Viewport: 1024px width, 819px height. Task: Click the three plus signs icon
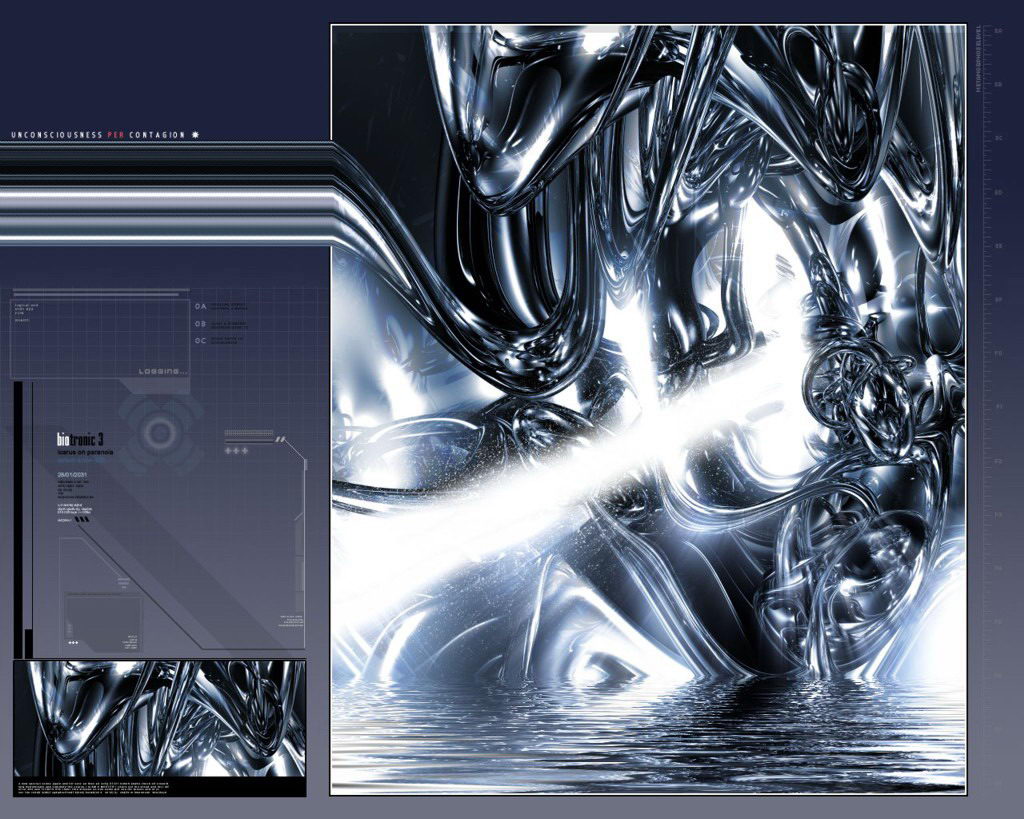[x=236, y=452]
